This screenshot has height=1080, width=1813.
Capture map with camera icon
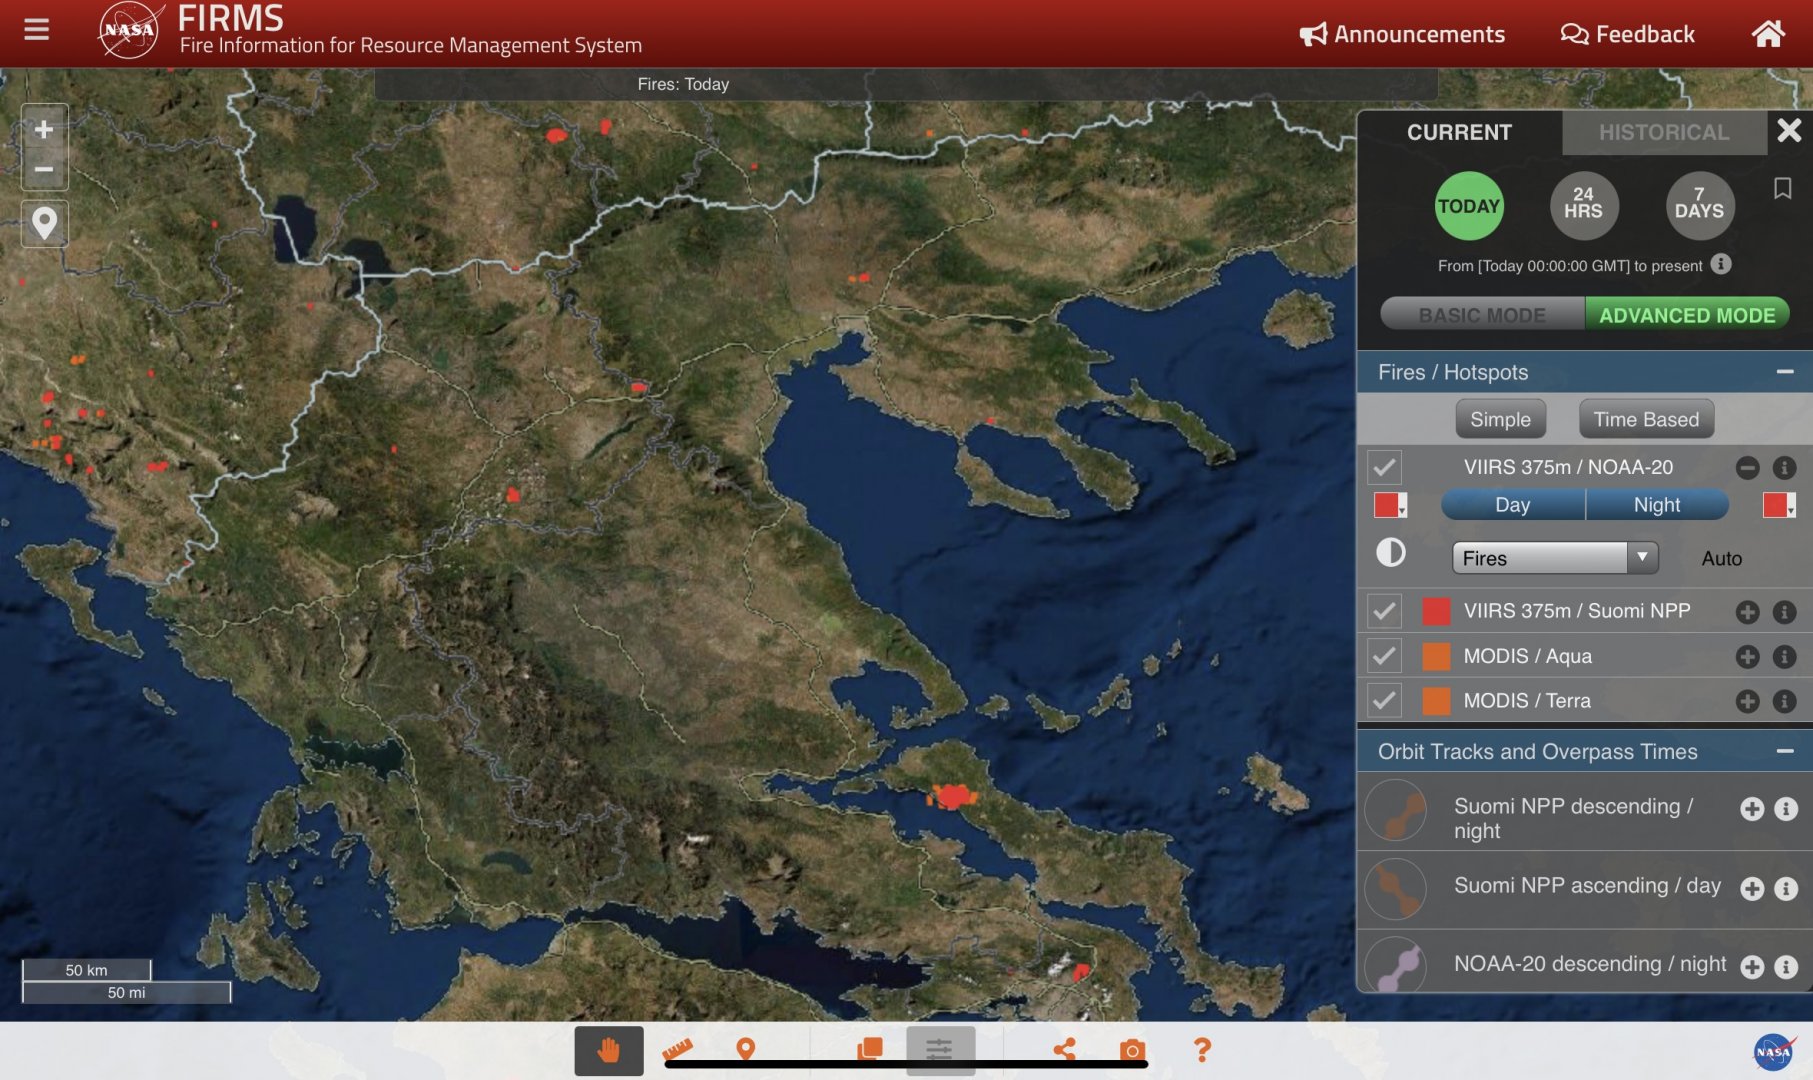[x=1132, y=1049]
